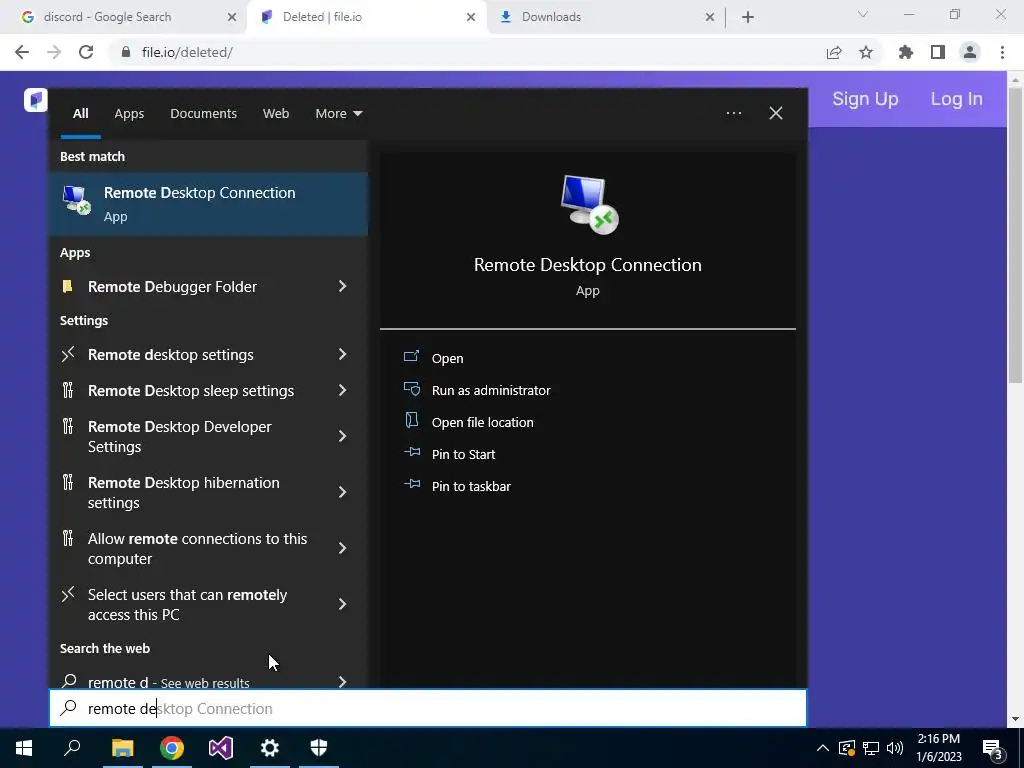The height and width of the screenshot is (768, 1024).
Task: Click the Chrome back arrow
Action: 22,52
